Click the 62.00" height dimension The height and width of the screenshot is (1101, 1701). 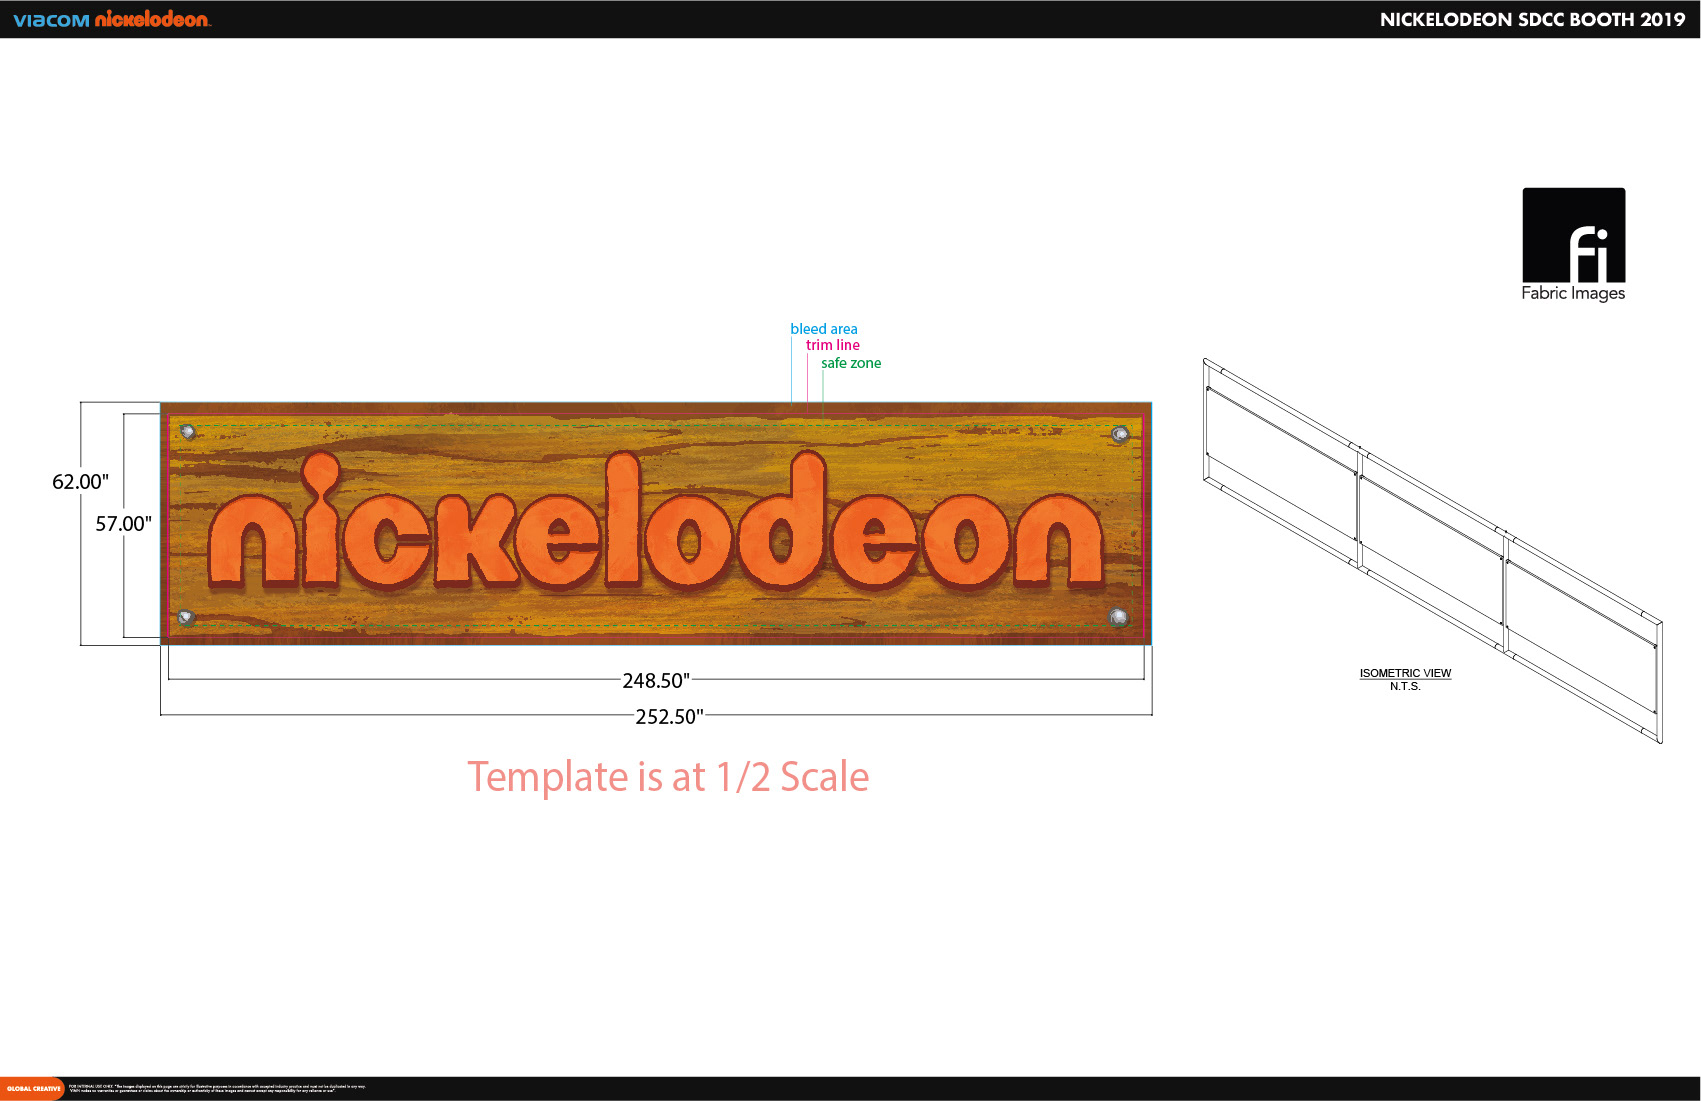coord(80,482)
